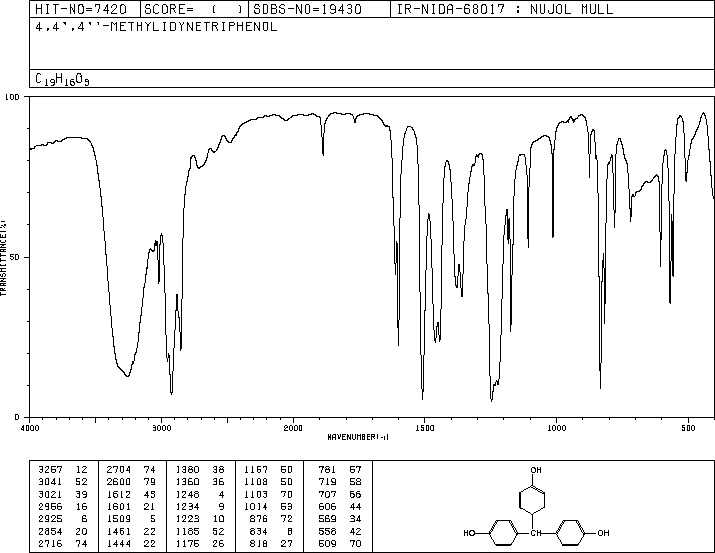The width and height of the screenshot is (715, 553).
Task: Select the C19H16O3 molecular formula
Action: pos(62,79)
